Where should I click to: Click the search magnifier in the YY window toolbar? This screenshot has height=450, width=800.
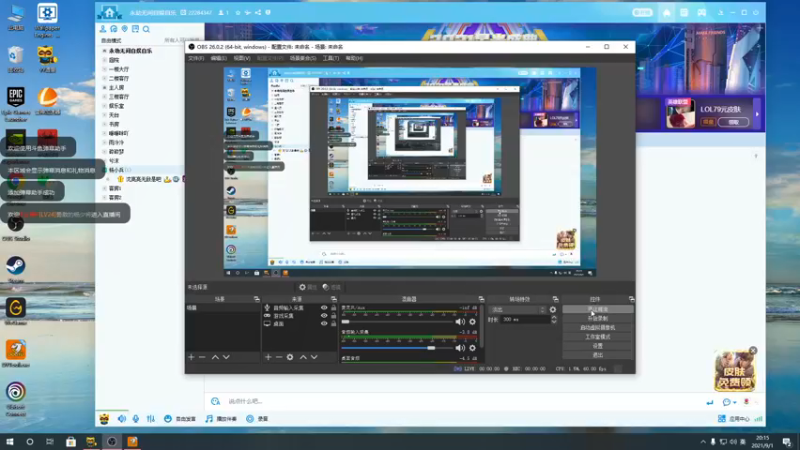tap(146, 29)
